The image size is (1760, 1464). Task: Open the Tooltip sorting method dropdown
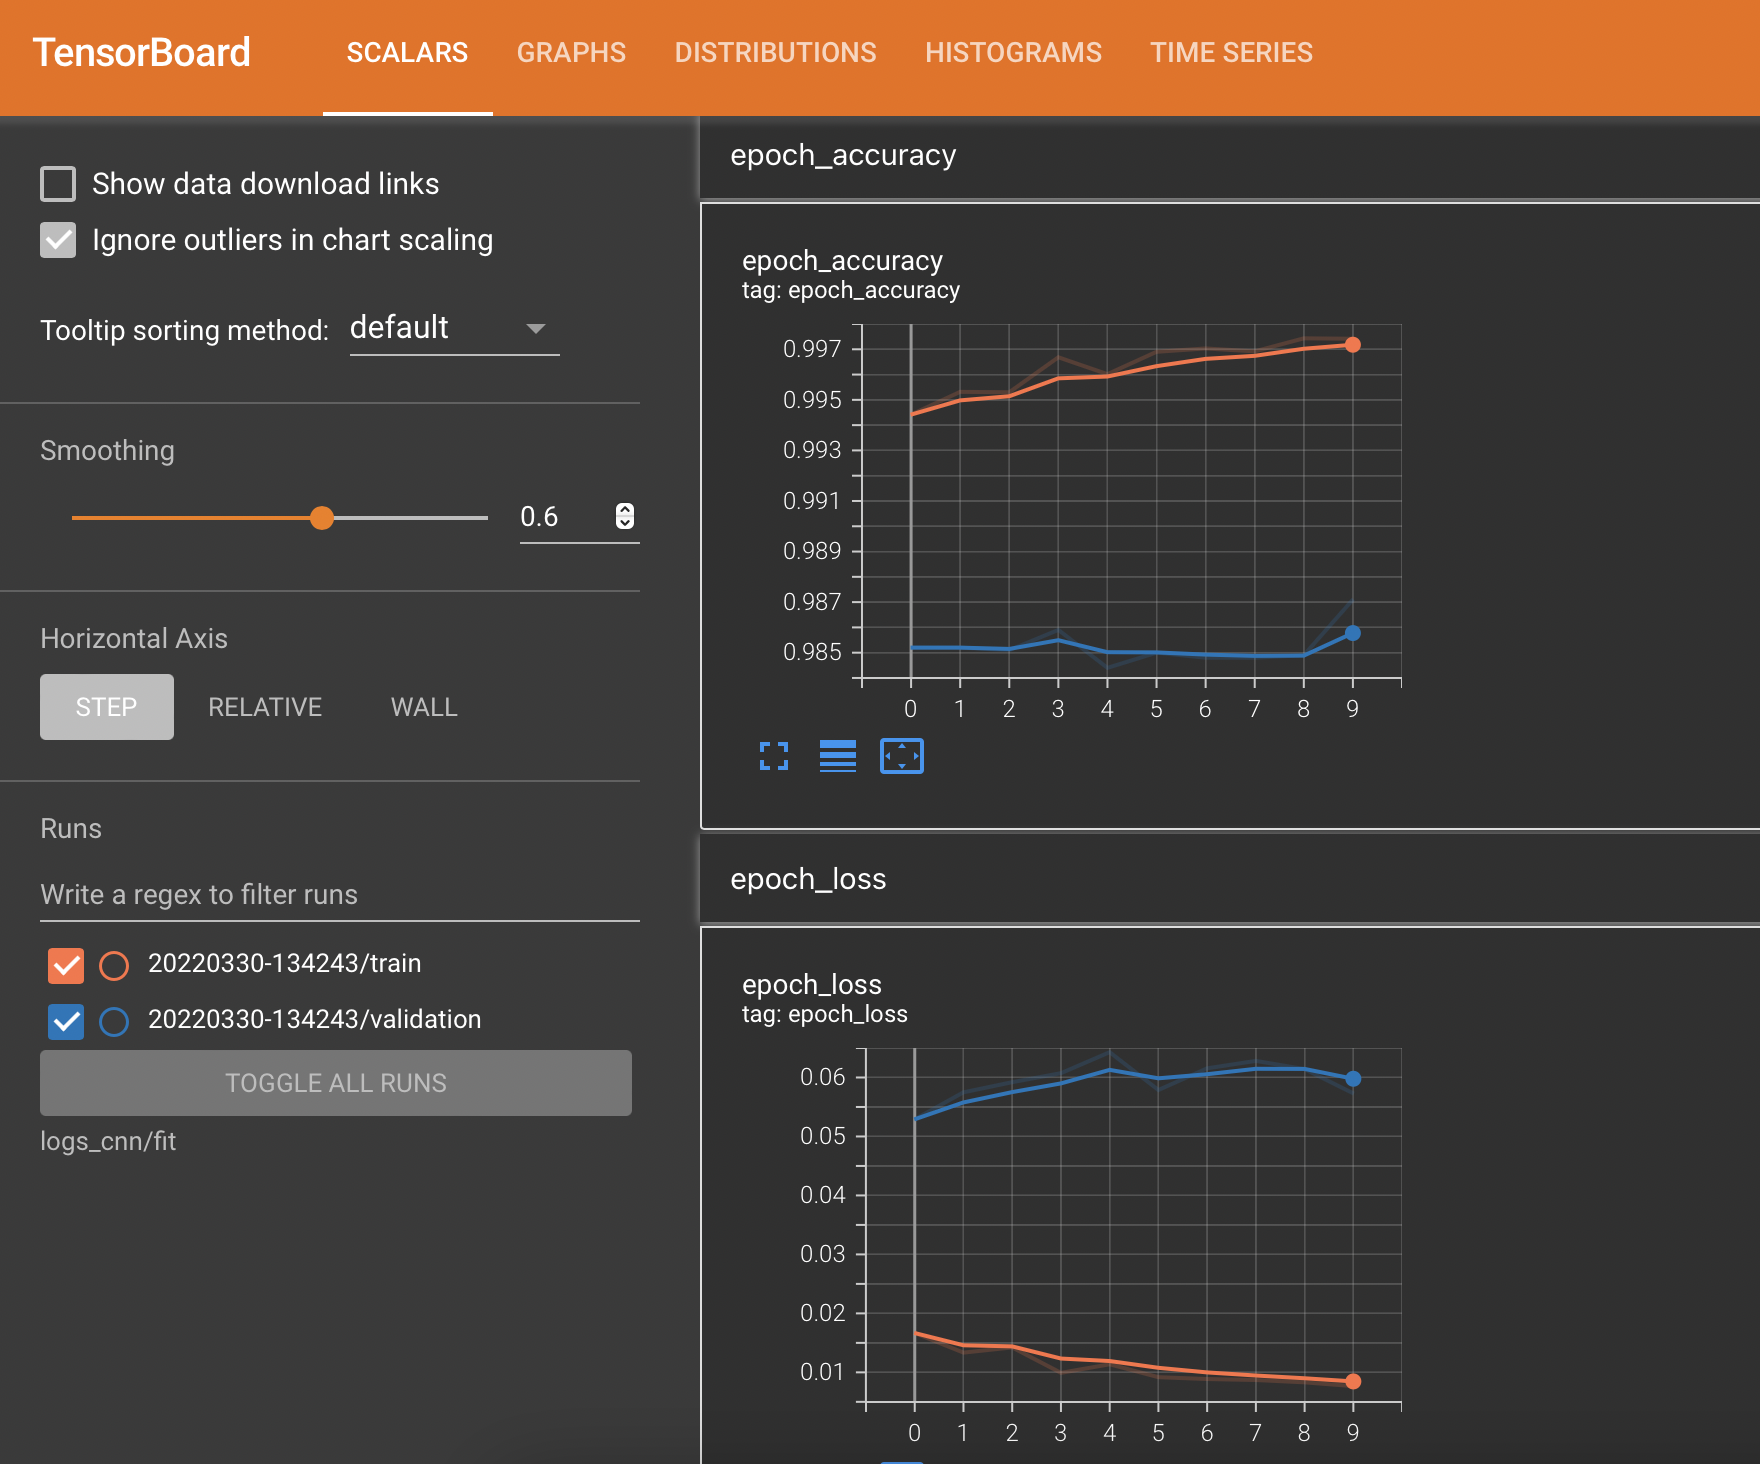454,329
